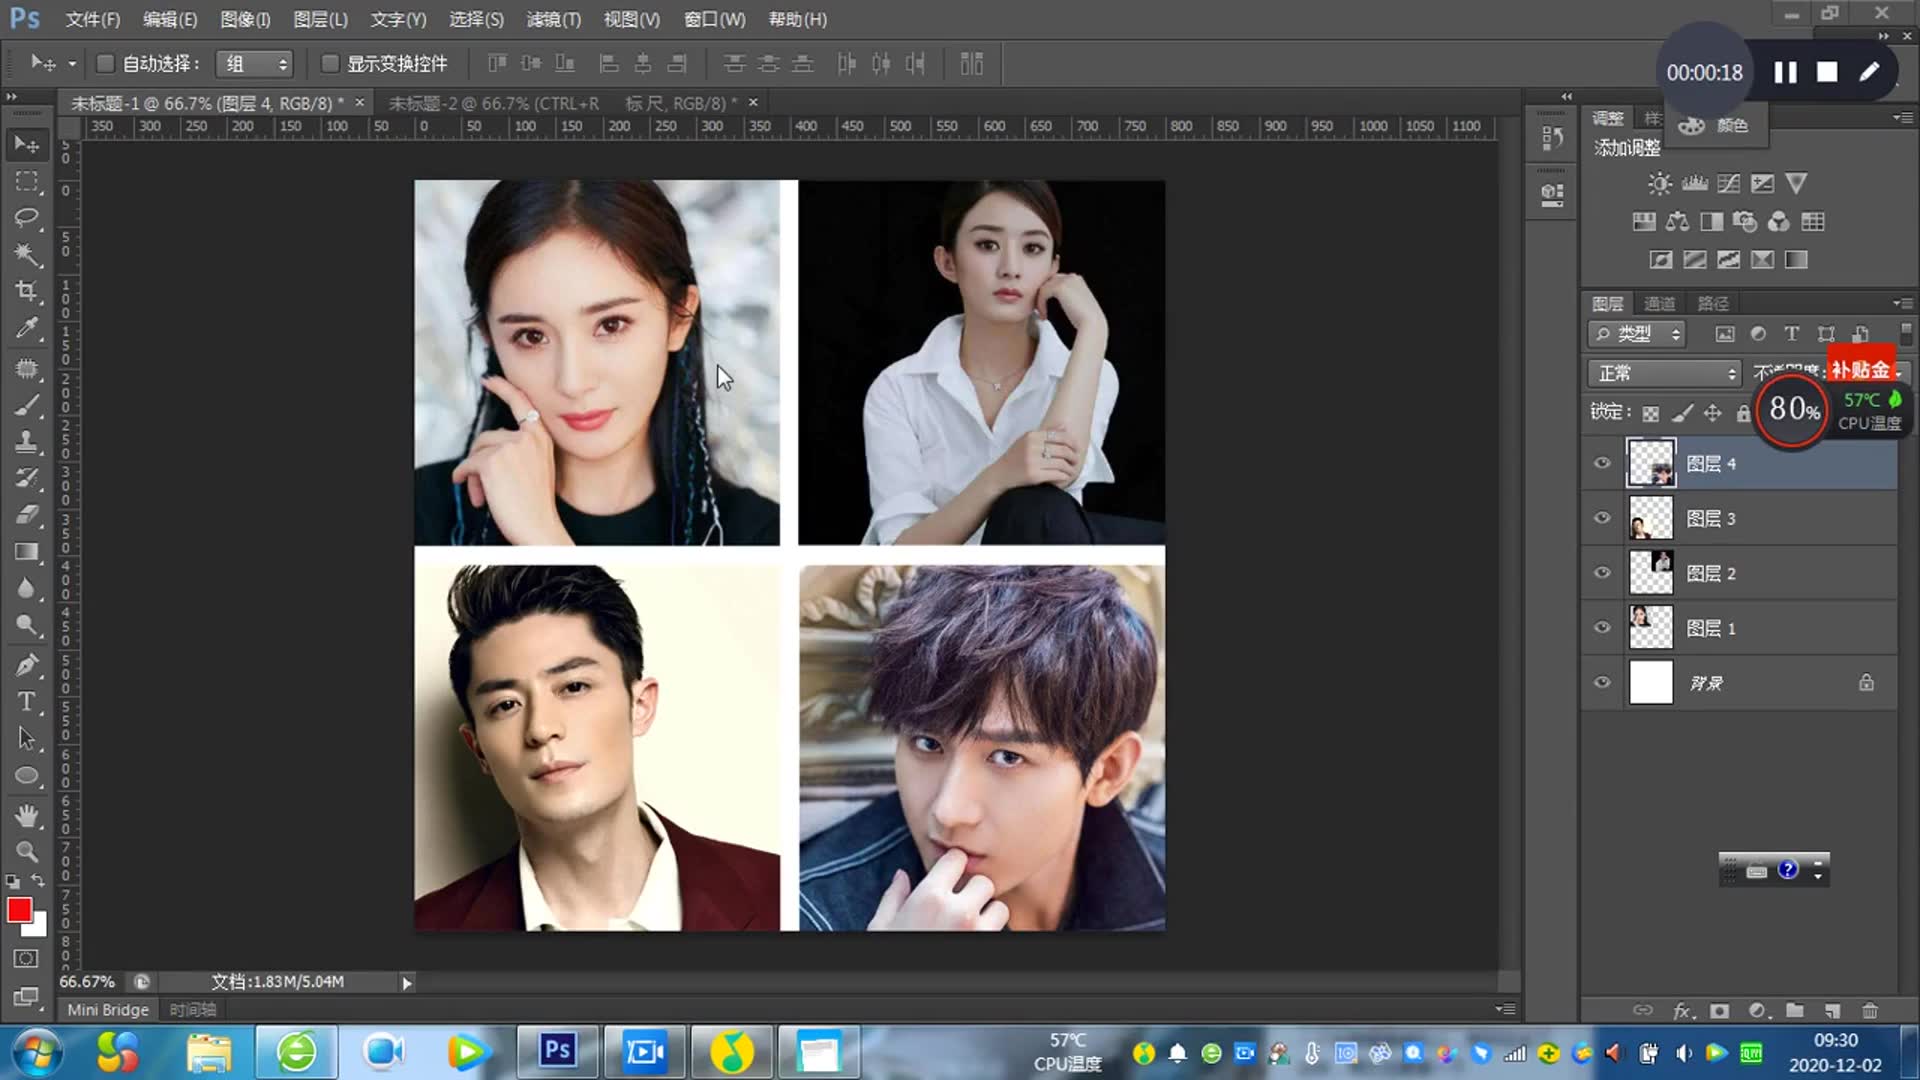Select the Clone Stamp tool
This screenshot has height=1080, width=1920.
tap(27, 441)
